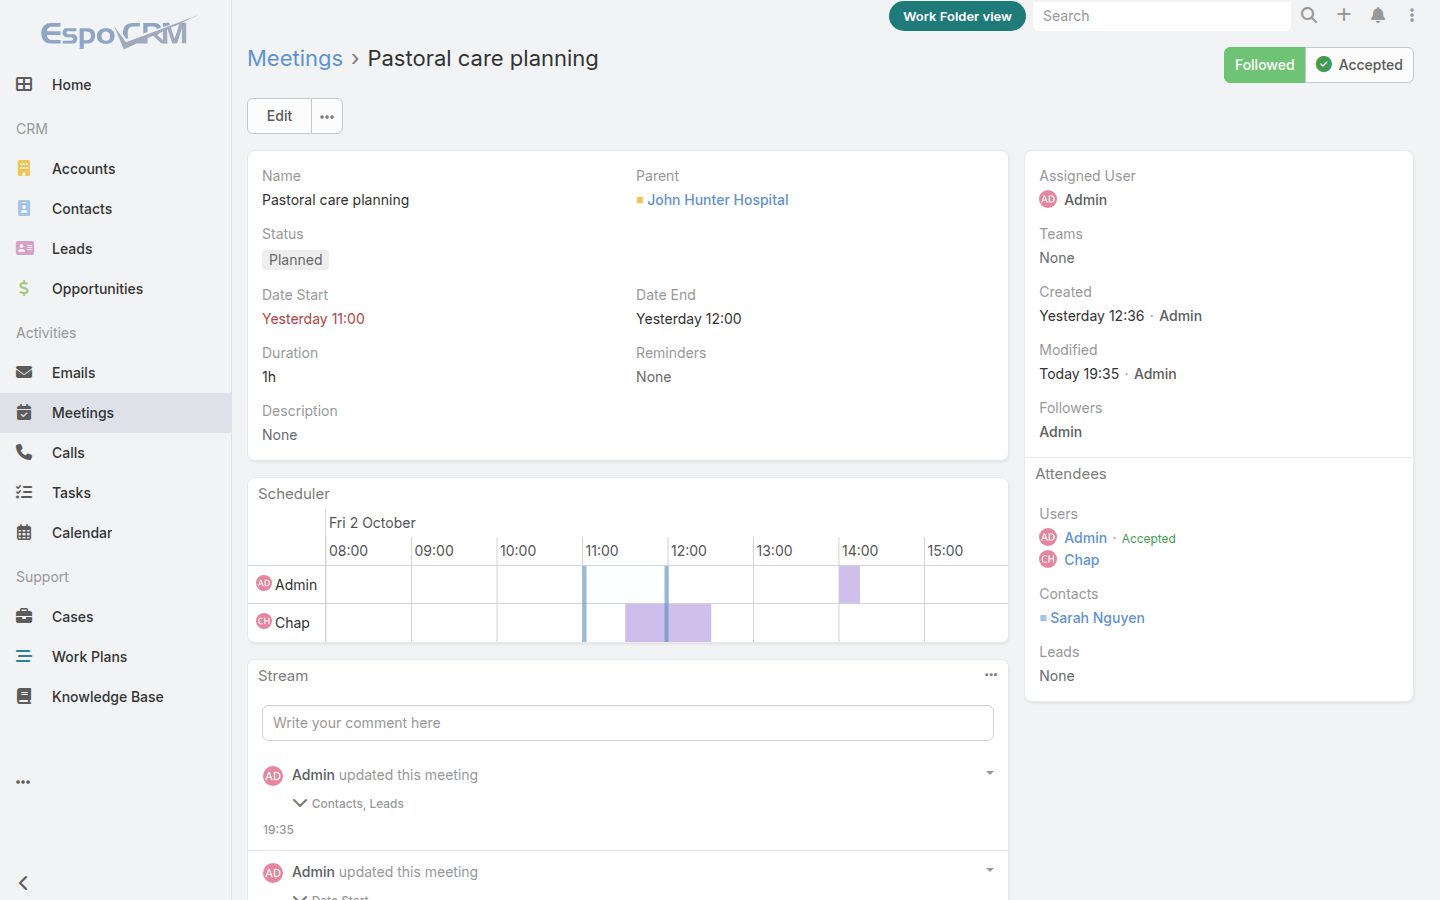Open the Chap attendee link

click(1081, 560)
